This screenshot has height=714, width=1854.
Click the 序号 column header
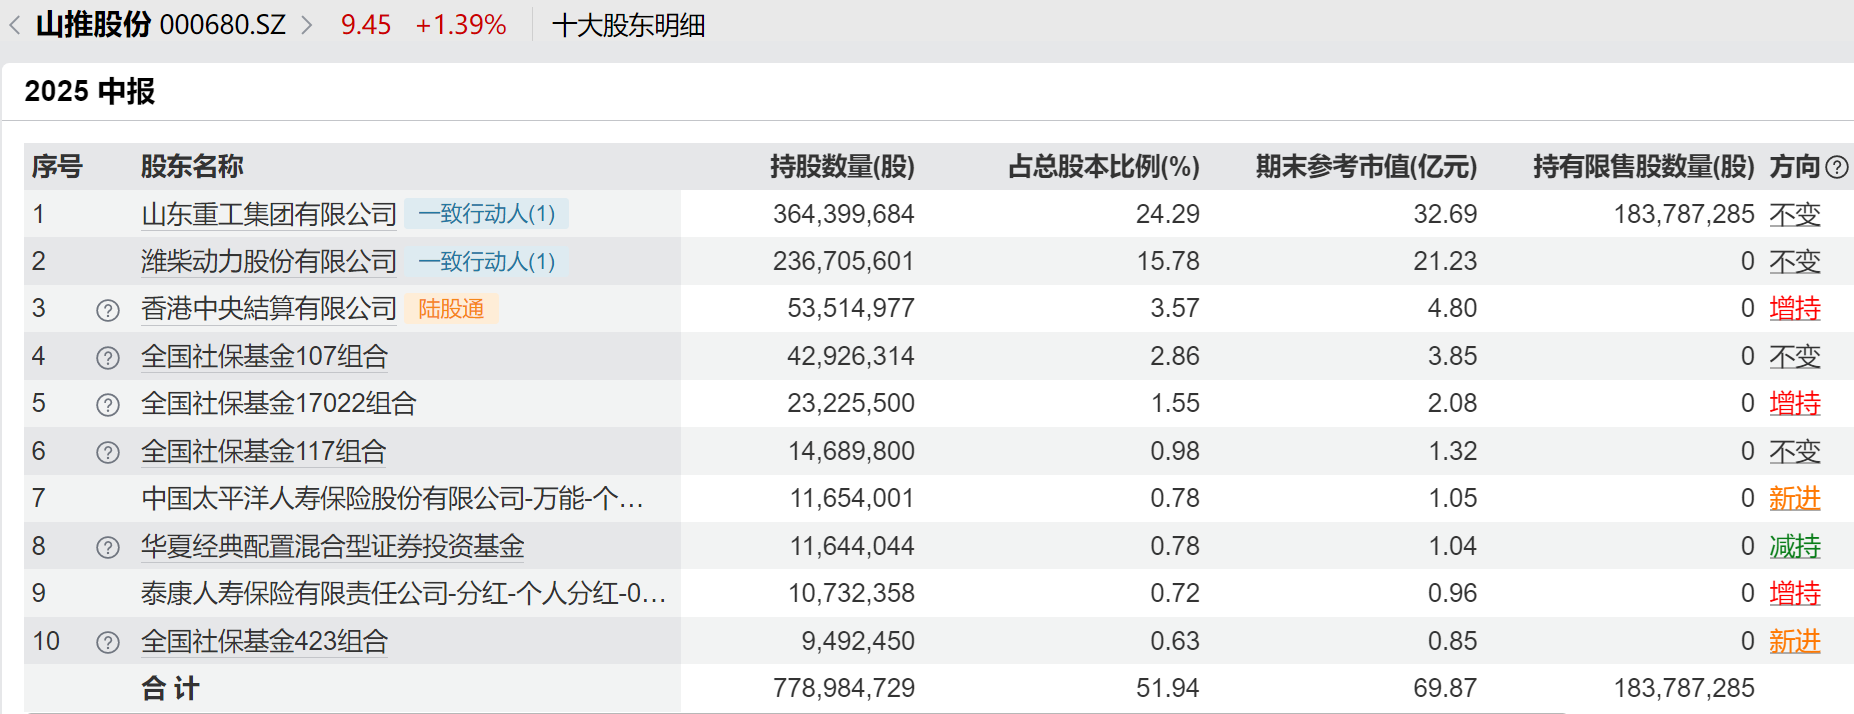coord(57,166)
